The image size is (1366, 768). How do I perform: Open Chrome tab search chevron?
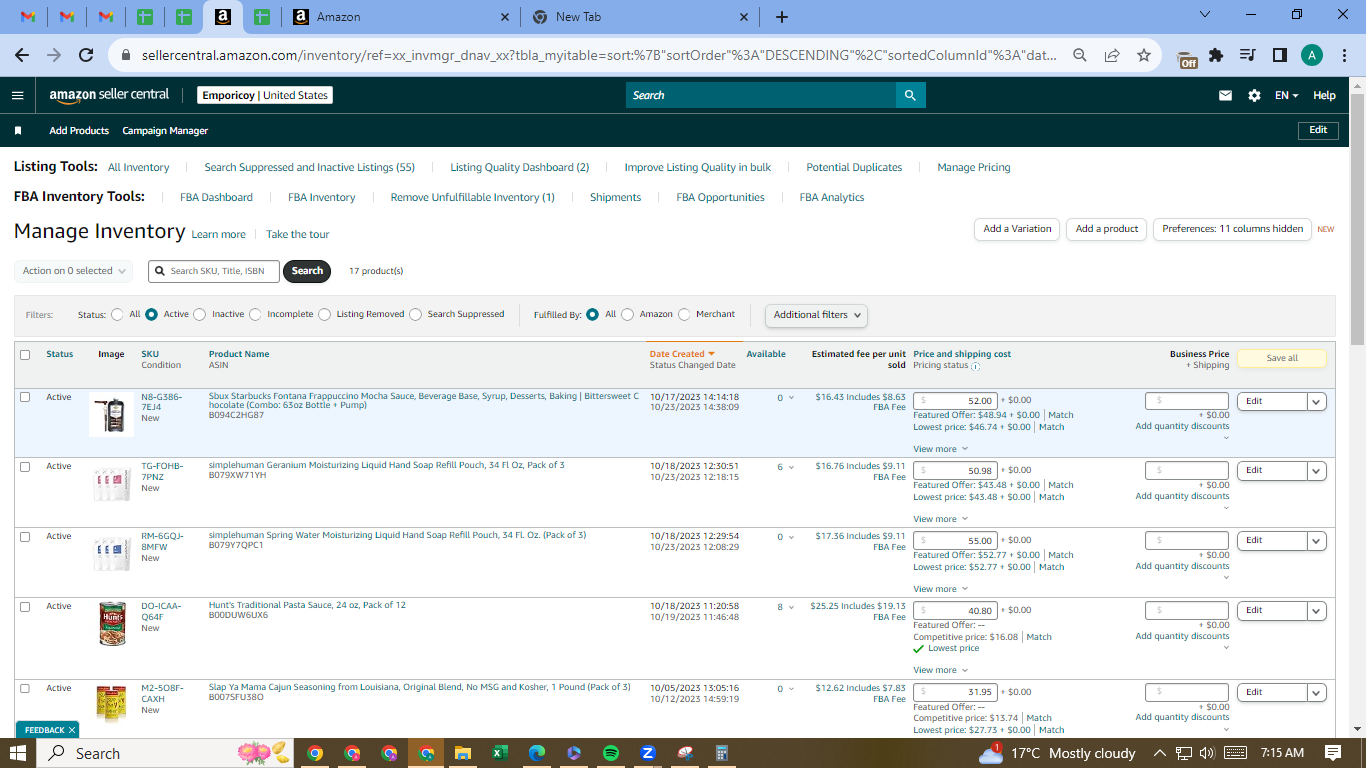1204,15
